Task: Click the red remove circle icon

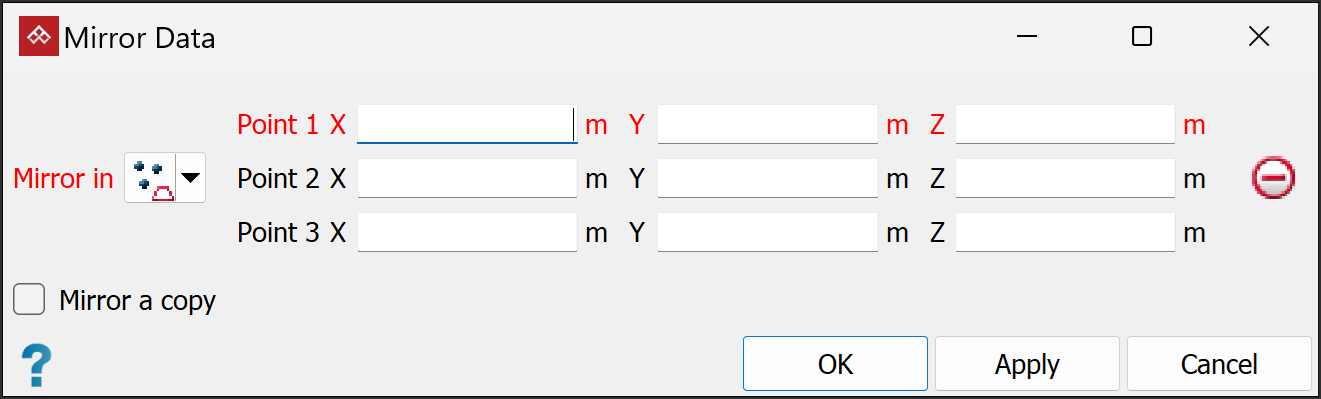Action: (x=1273, y=179)
